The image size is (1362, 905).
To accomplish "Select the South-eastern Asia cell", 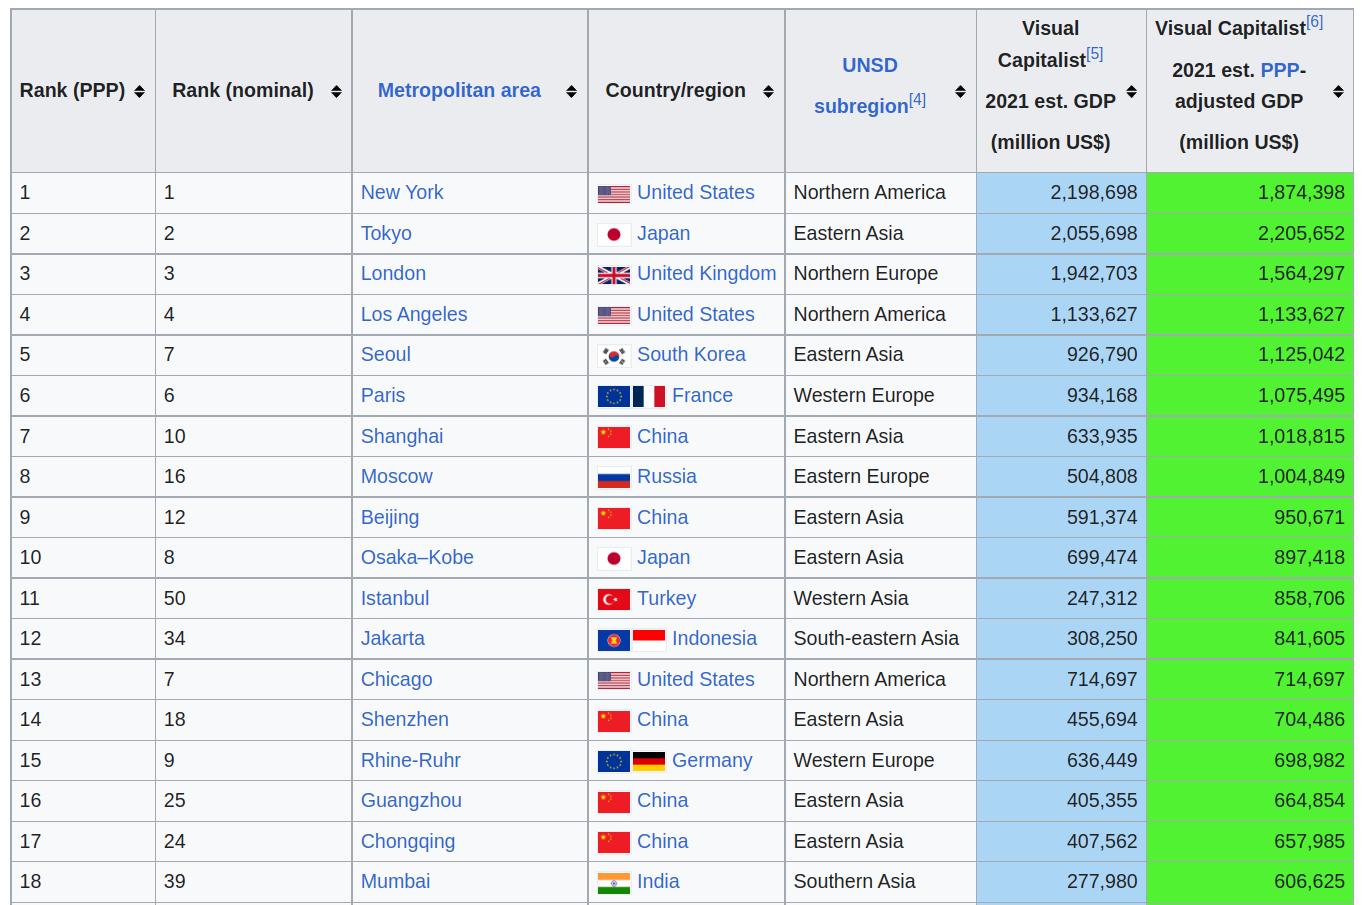I will (880, 638).
